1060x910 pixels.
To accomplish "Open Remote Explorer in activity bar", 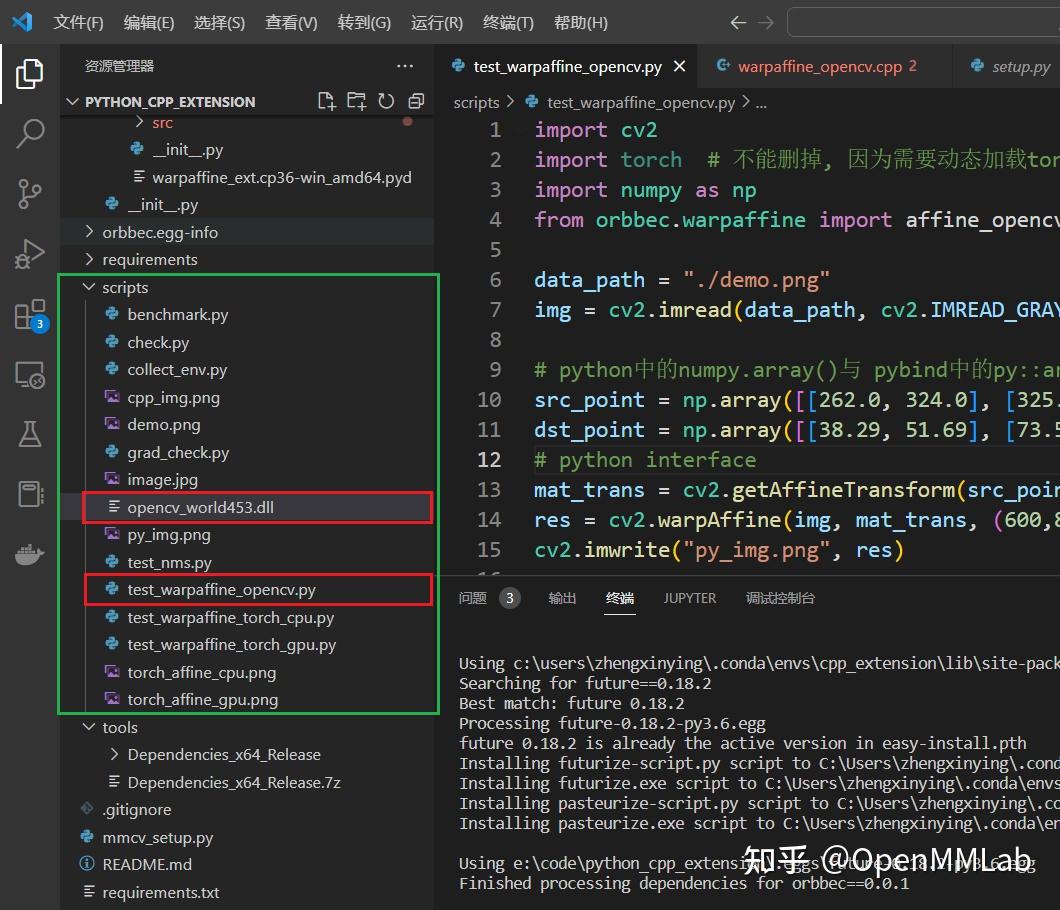I will coord(30,375).
